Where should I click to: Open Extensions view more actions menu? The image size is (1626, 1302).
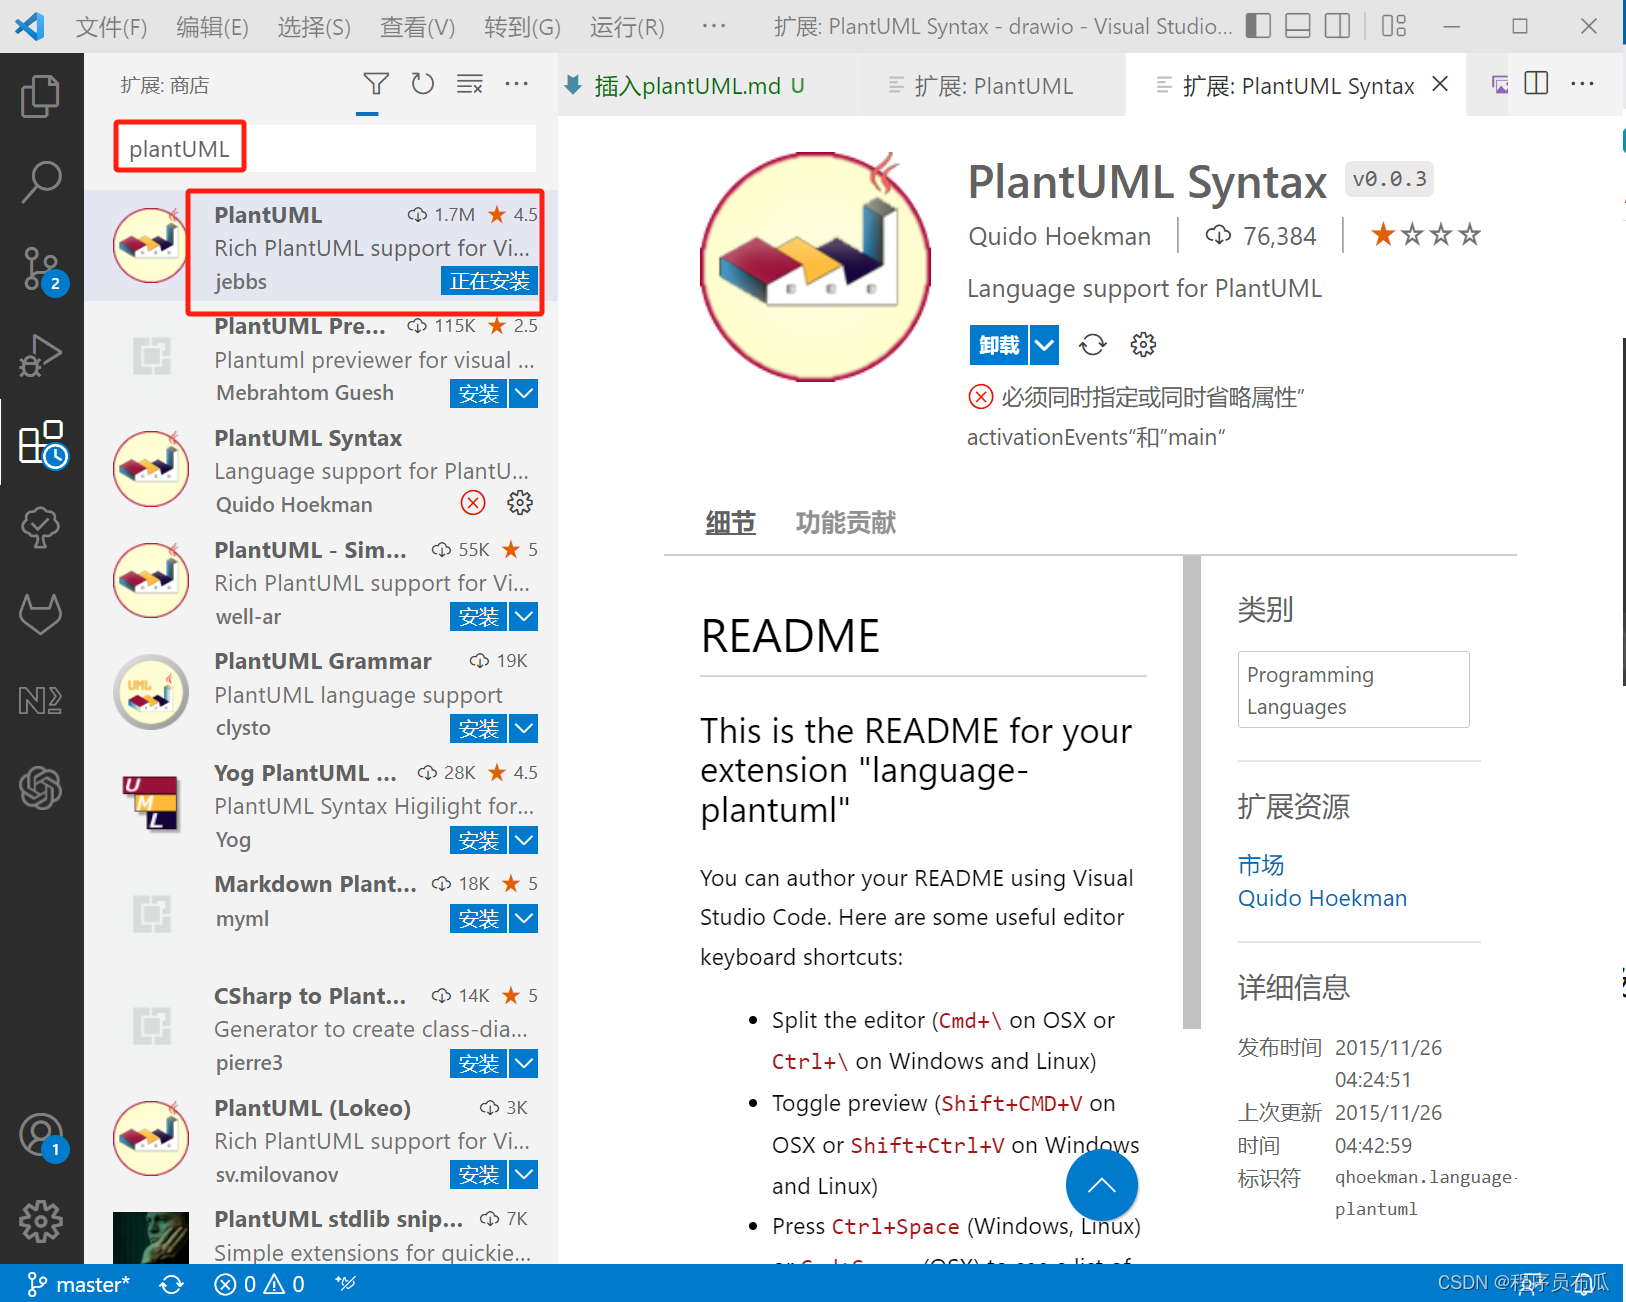point(516,84)
